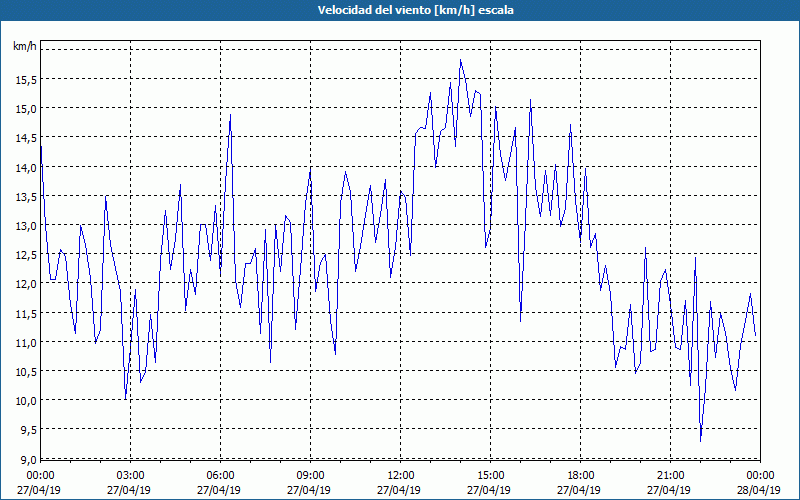Select the '14,5' y-axis label
This screenshot has height=500, width=800.
(x=26, y=138)
